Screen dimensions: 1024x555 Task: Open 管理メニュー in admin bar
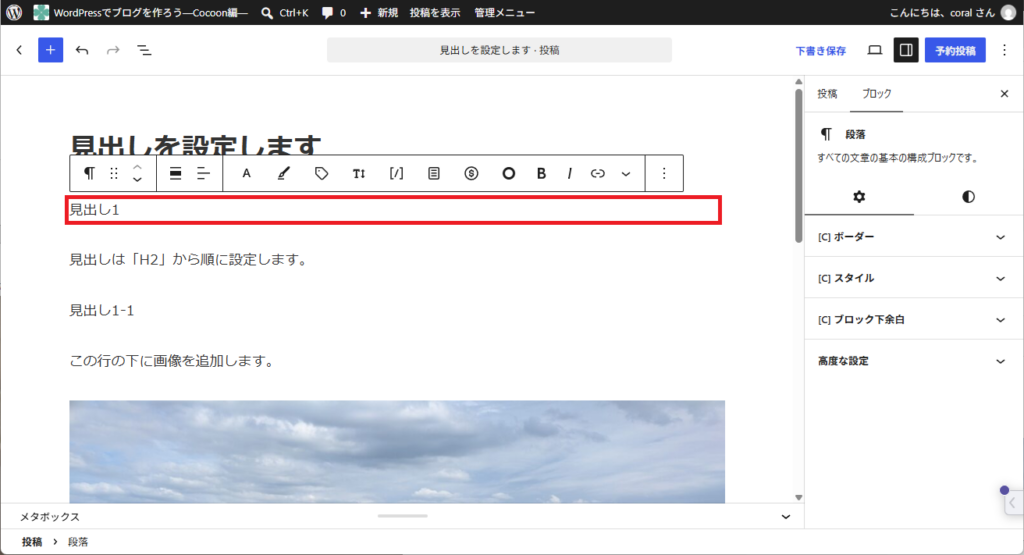[504, 12]
